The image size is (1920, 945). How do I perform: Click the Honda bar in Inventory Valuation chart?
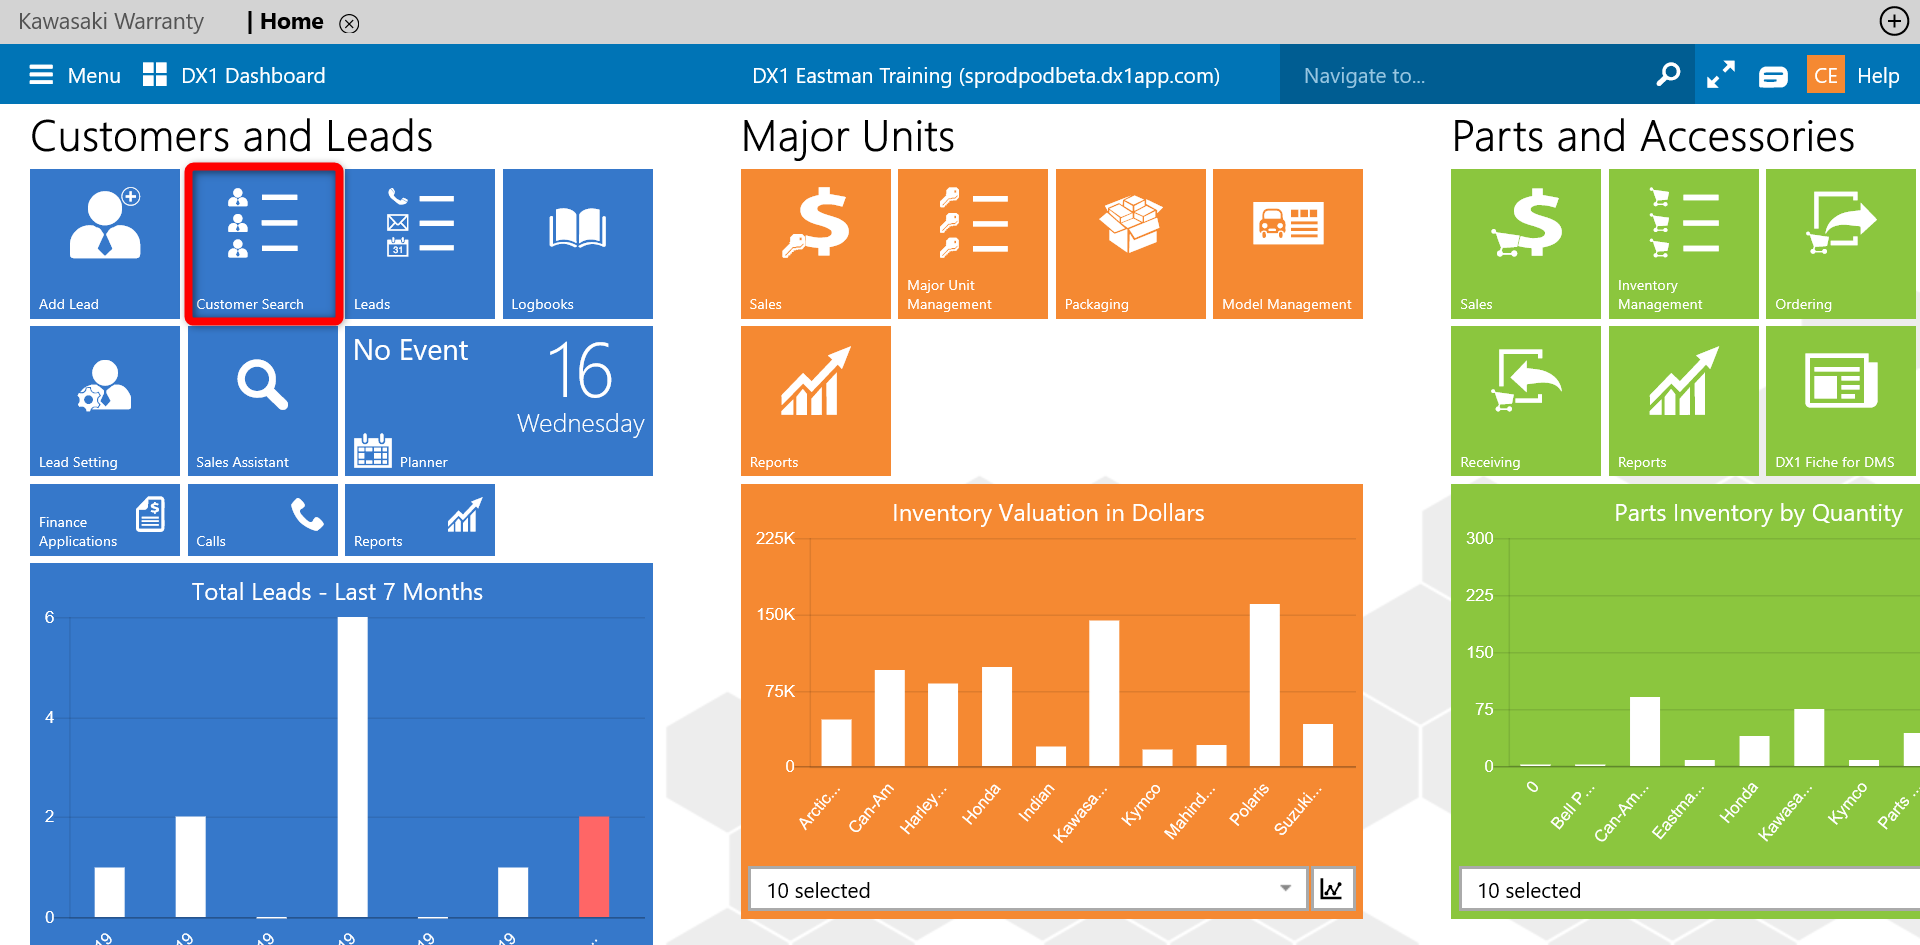click(997, 717)
